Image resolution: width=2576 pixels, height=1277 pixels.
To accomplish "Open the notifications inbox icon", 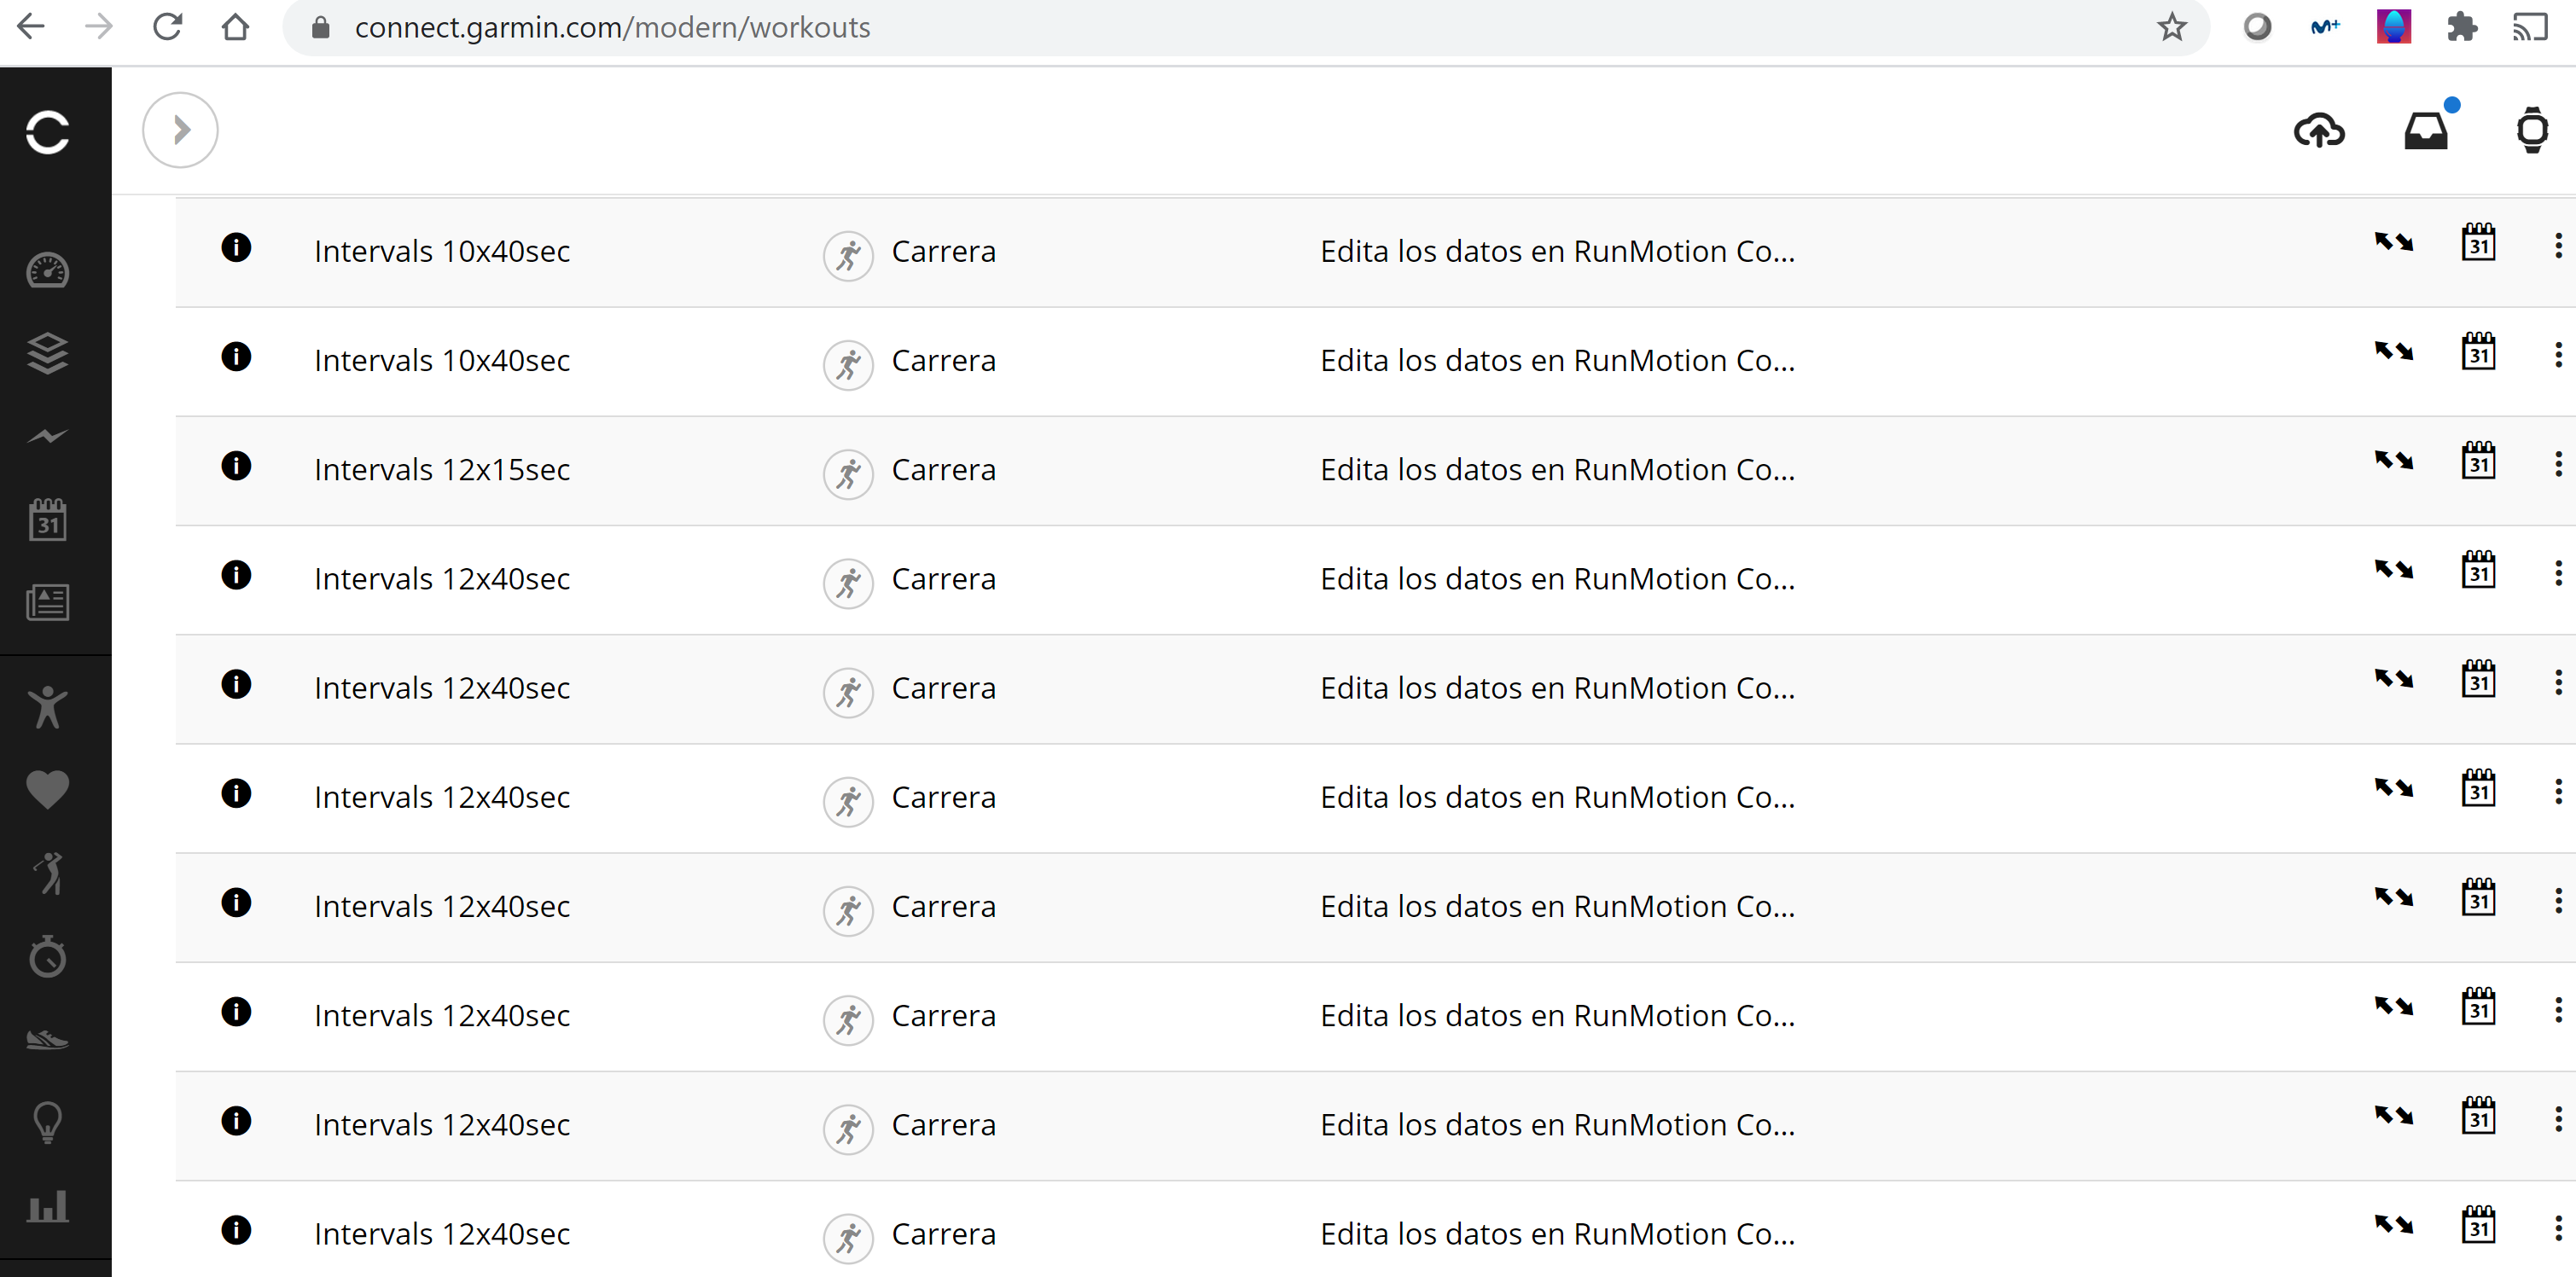I will tap(2426, 131).
